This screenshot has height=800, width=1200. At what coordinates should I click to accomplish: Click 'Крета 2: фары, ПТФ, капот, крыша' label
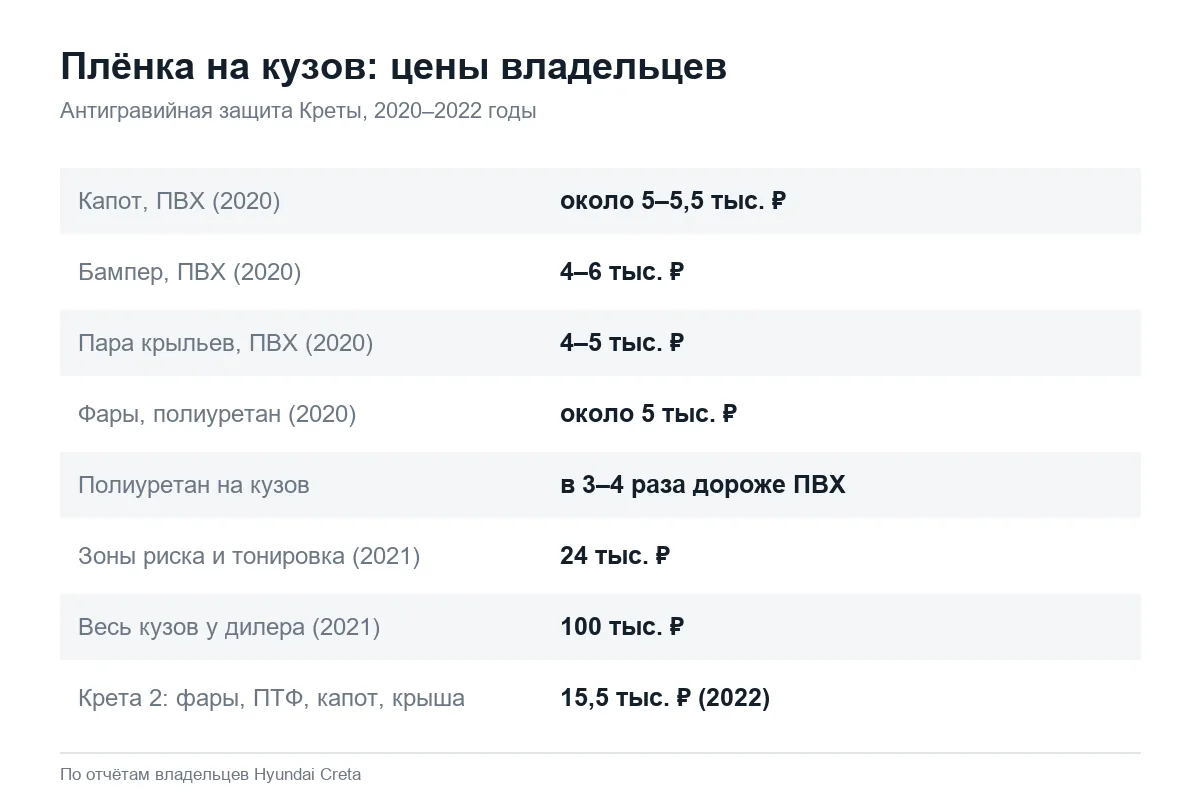pyautogui.click(x=271, y=698)
